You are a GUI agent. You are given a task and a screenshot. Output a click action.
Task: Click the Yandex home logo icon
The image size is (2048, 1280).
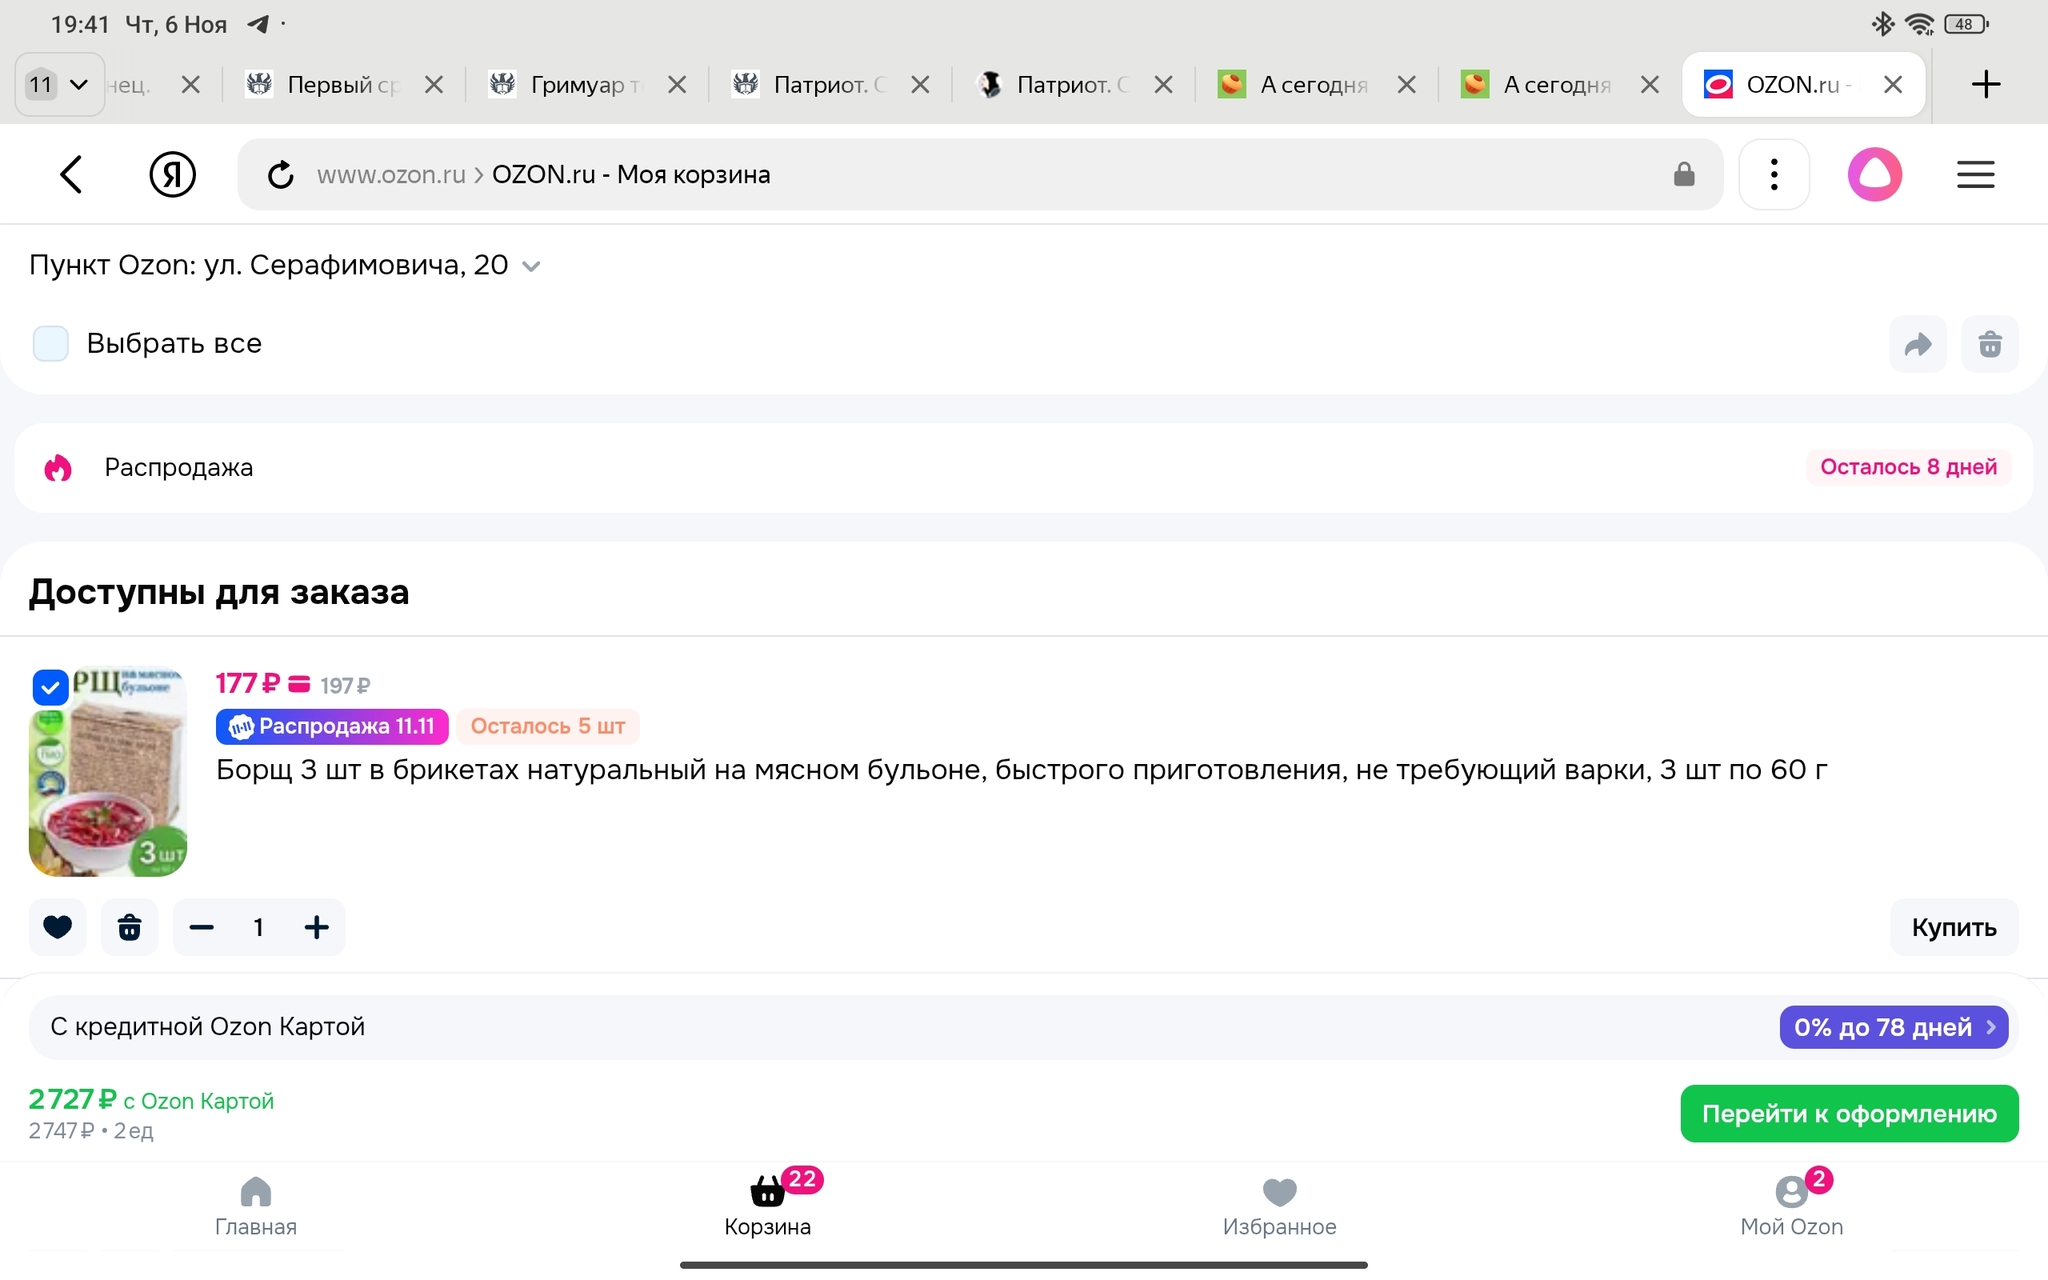pyautogui.click(x=172, y=175)
